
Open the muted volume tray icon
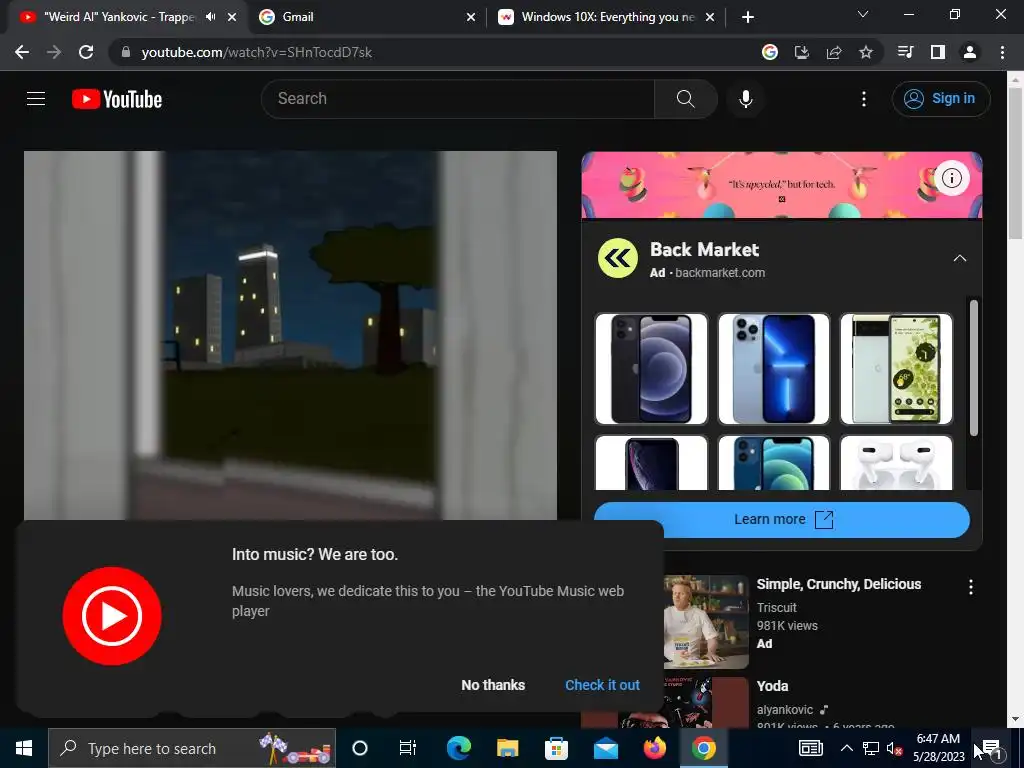(895, 748)
